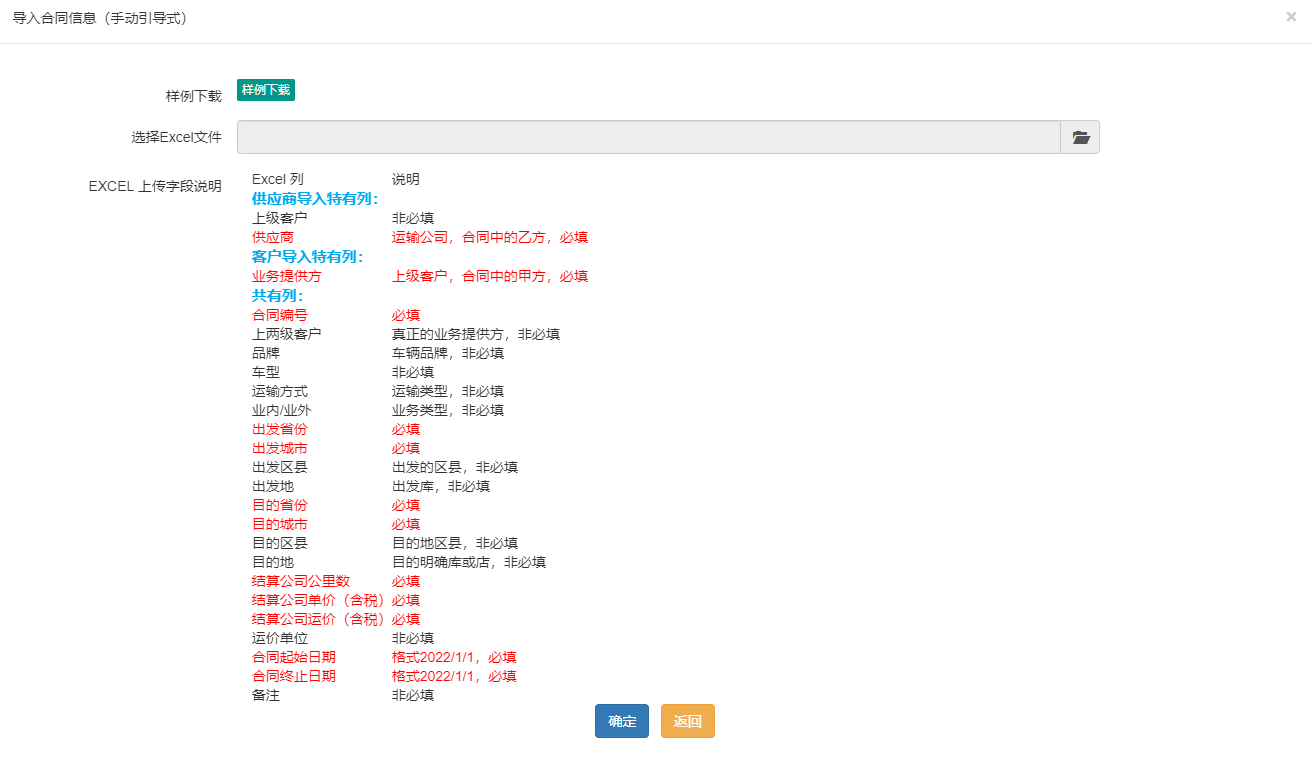Click the 目的省份 field name
The width and height of the screenshot is (1311, 765).
(280, 505)
